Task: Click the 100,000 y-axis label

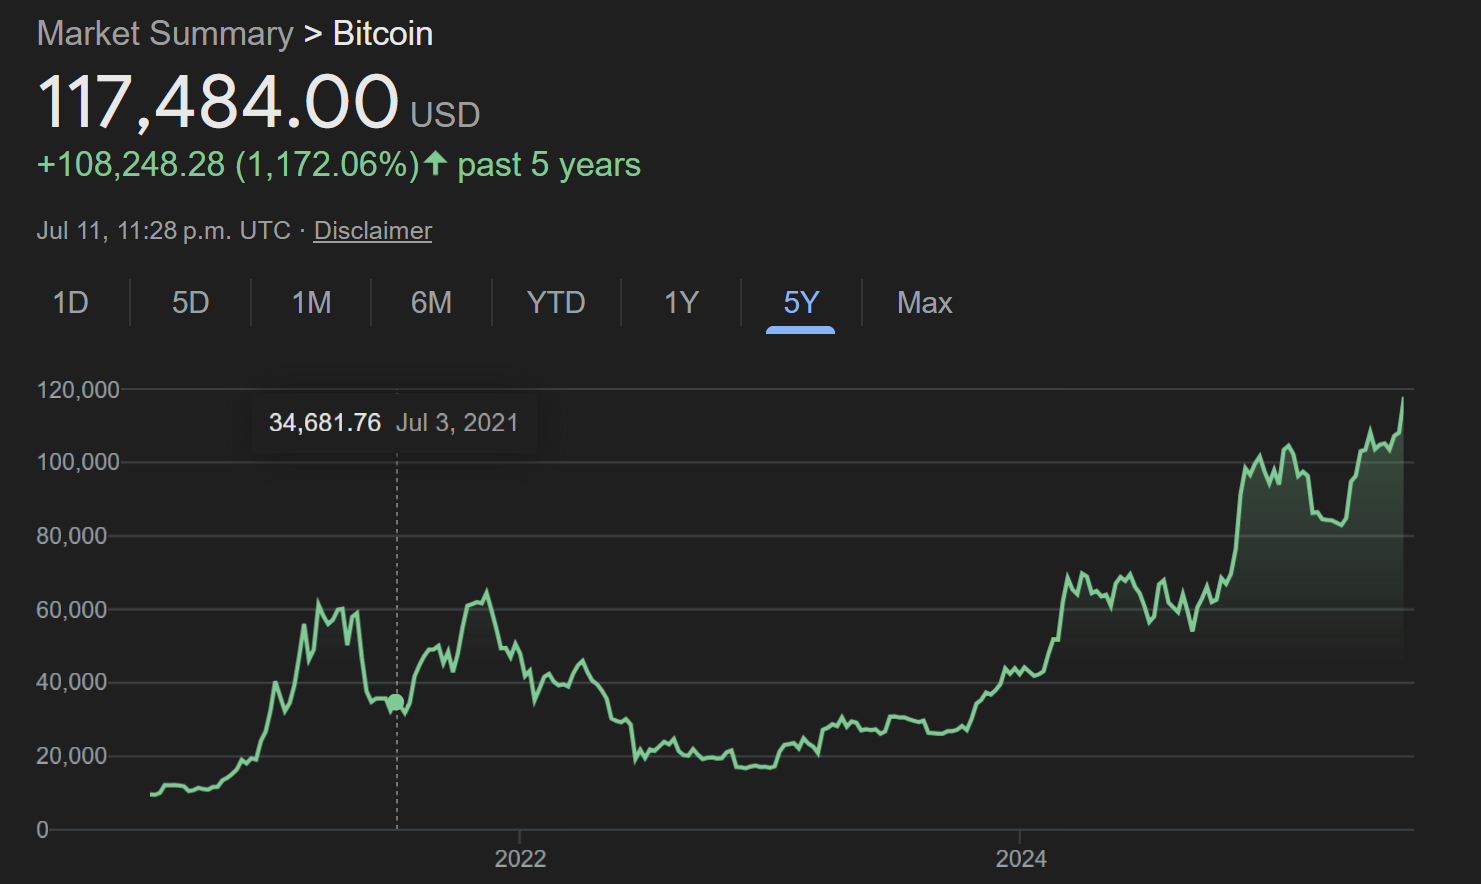Action: tap(78, 462)
